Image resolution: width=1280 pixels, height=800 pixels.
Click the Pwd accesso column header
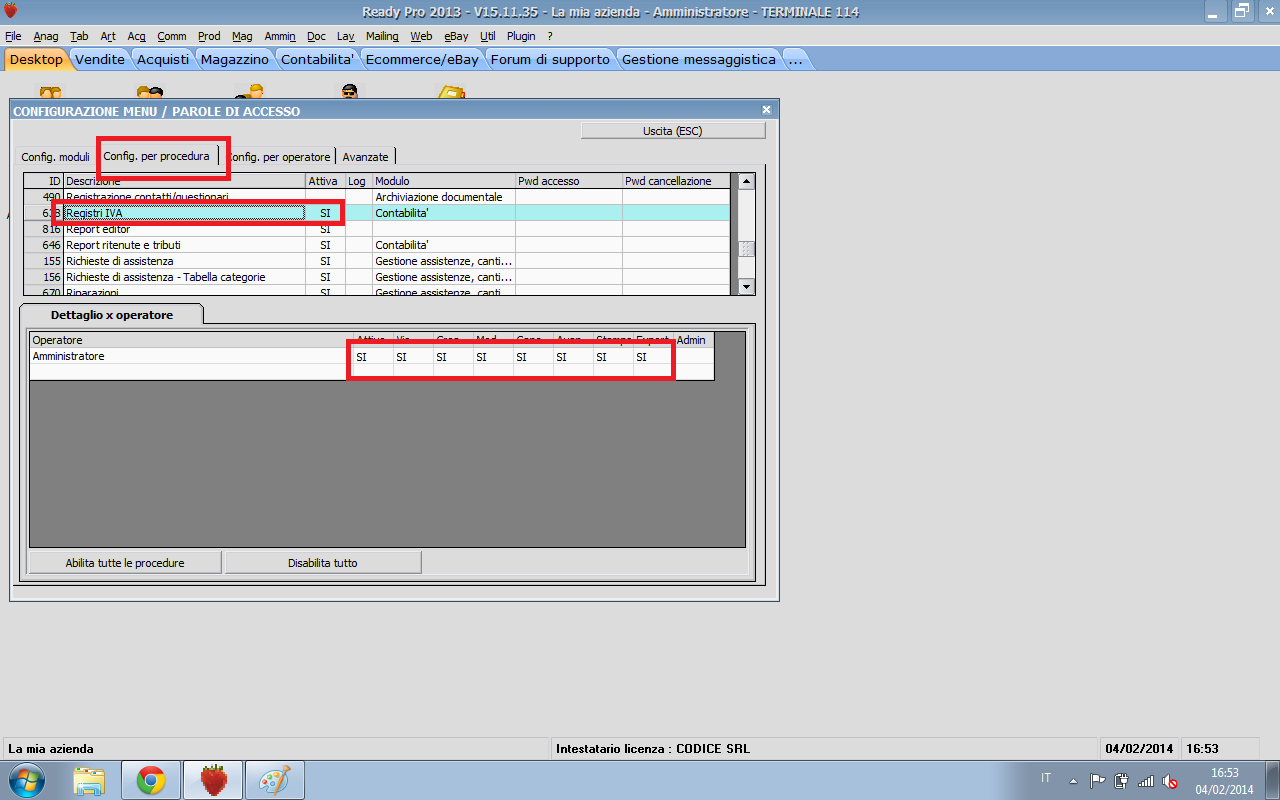(x=569, y=181)
